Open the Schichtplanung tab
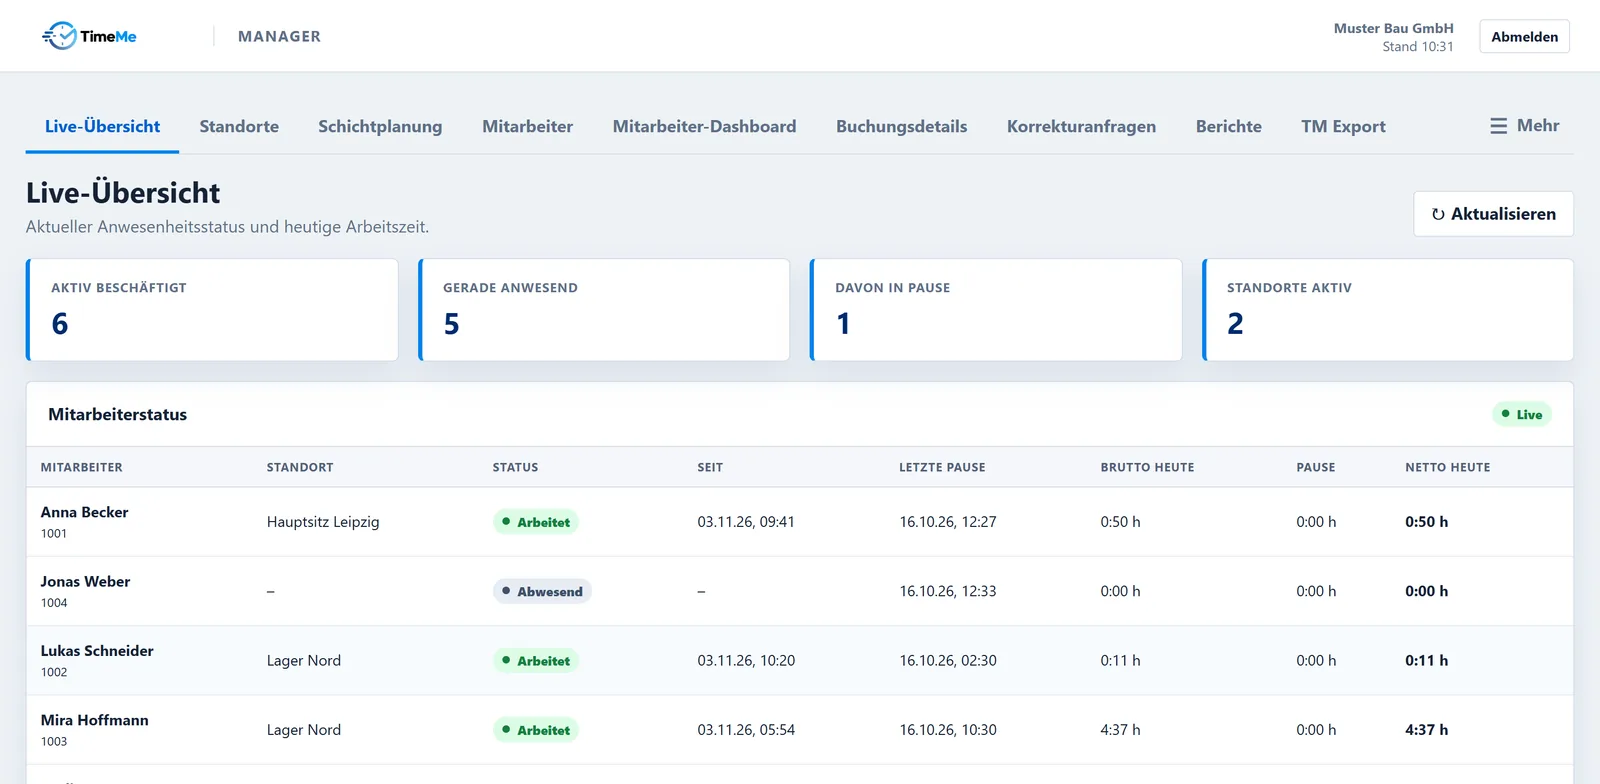The image size is (1600, 784). (x=380, y=127)
